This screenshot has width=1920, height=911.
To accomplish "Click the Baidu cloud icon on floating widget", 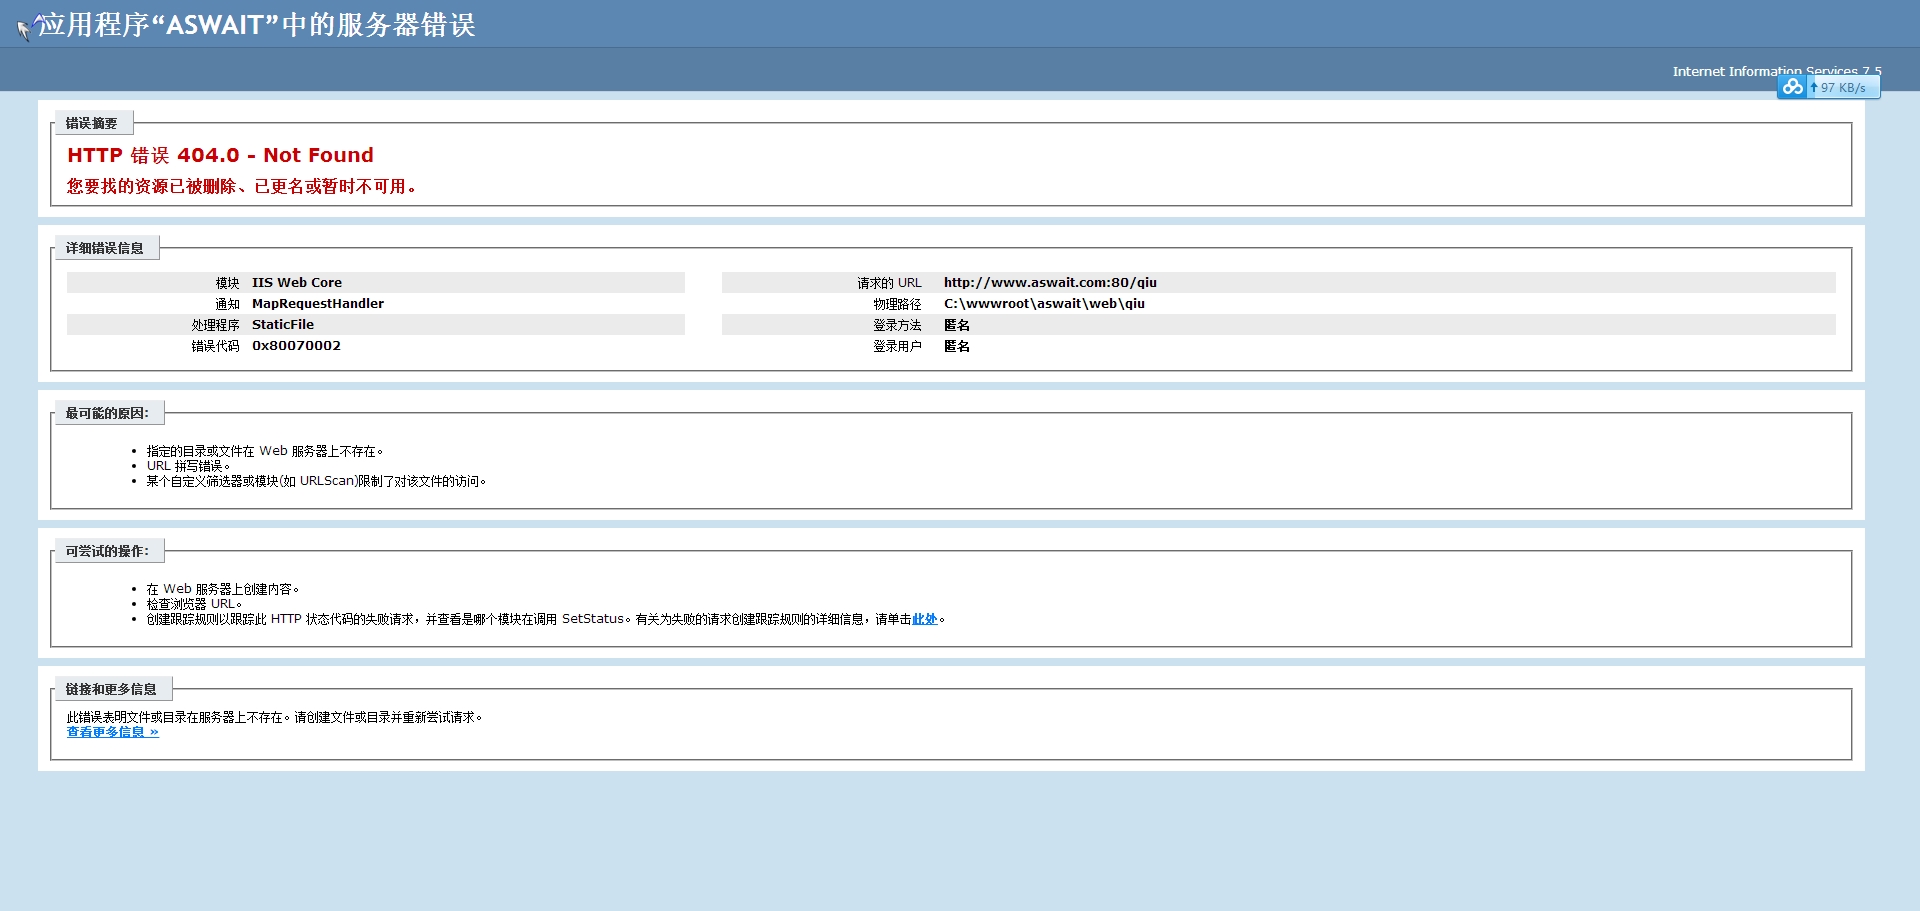I will (x=1792, y=87).
